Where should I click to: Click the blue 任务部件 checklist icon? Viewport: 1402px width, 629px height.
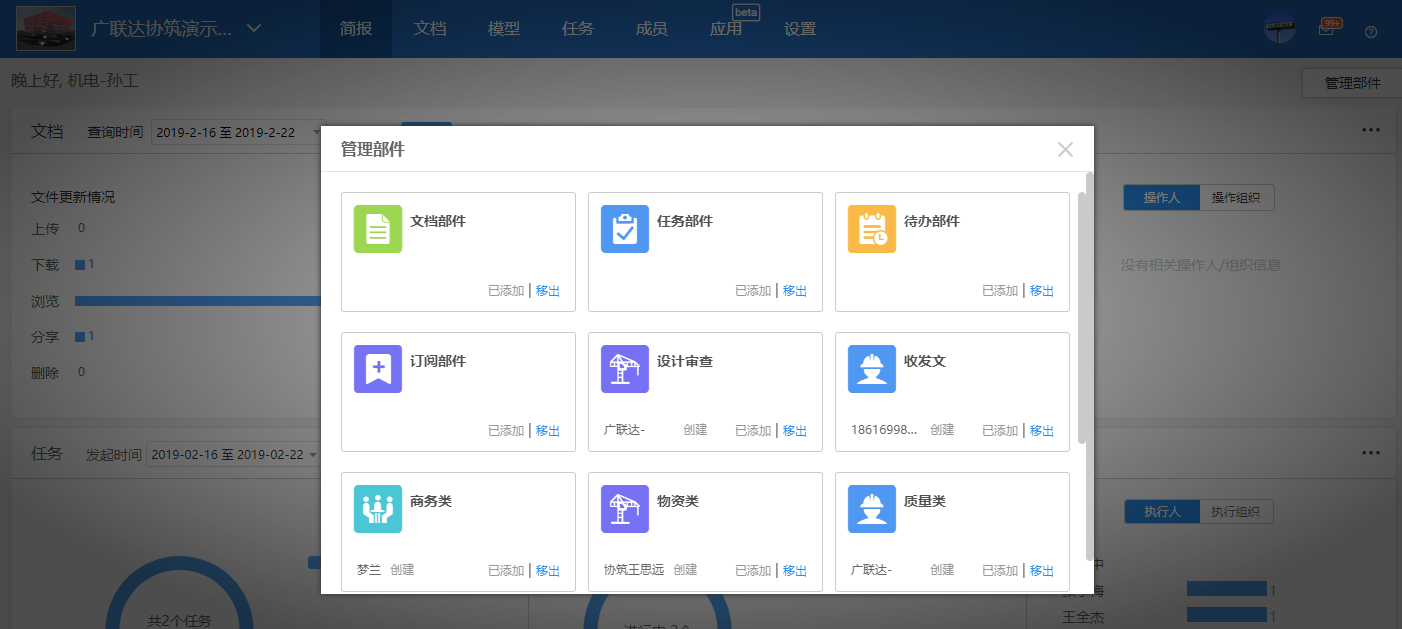(624, 228)
